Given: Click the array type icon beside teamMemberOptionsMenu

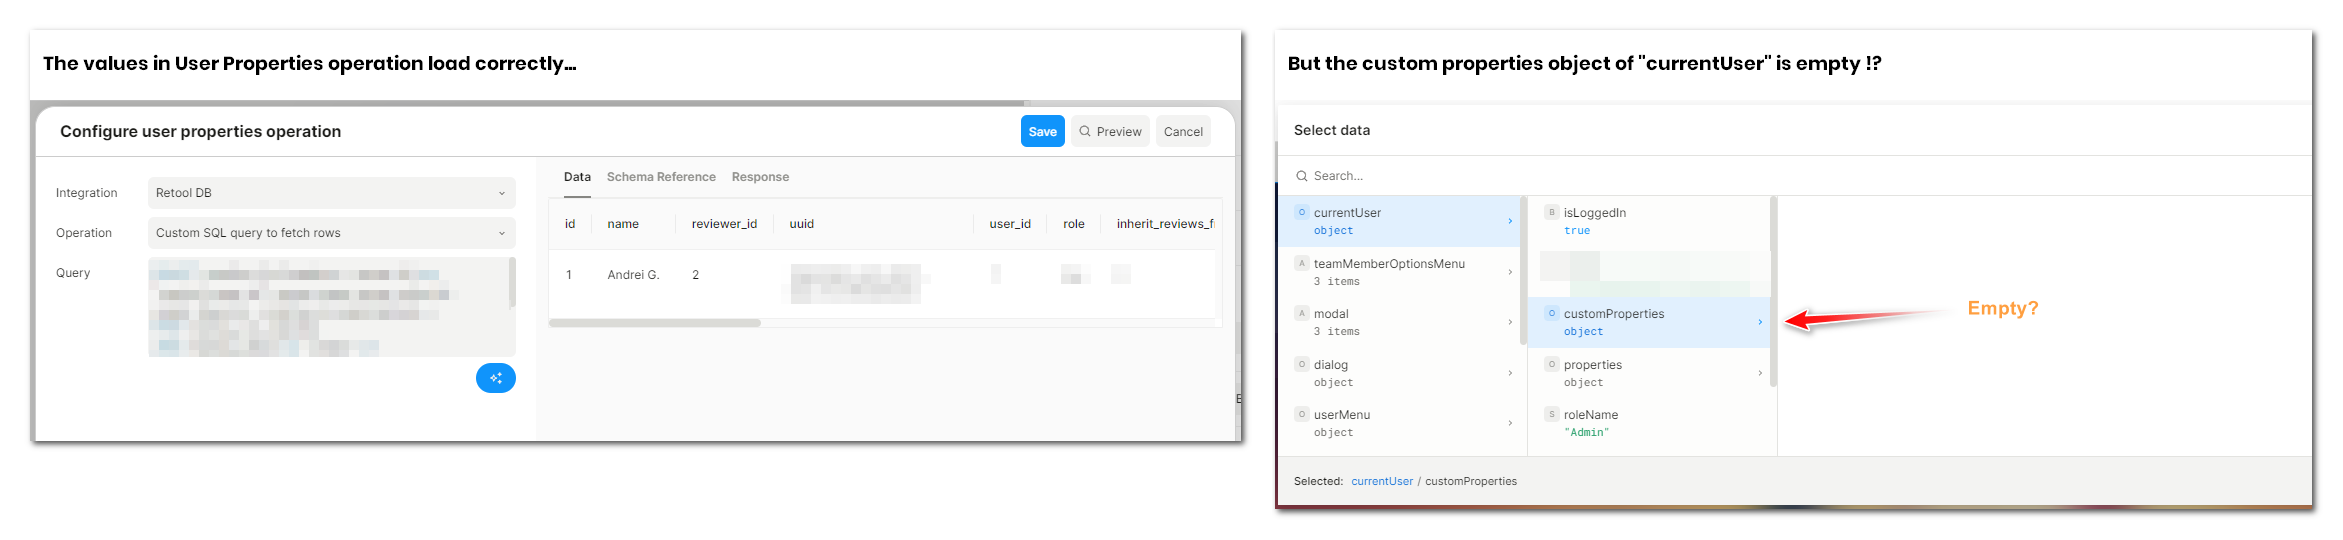Looking at the screenshot, I should (x=1301, y=263).
